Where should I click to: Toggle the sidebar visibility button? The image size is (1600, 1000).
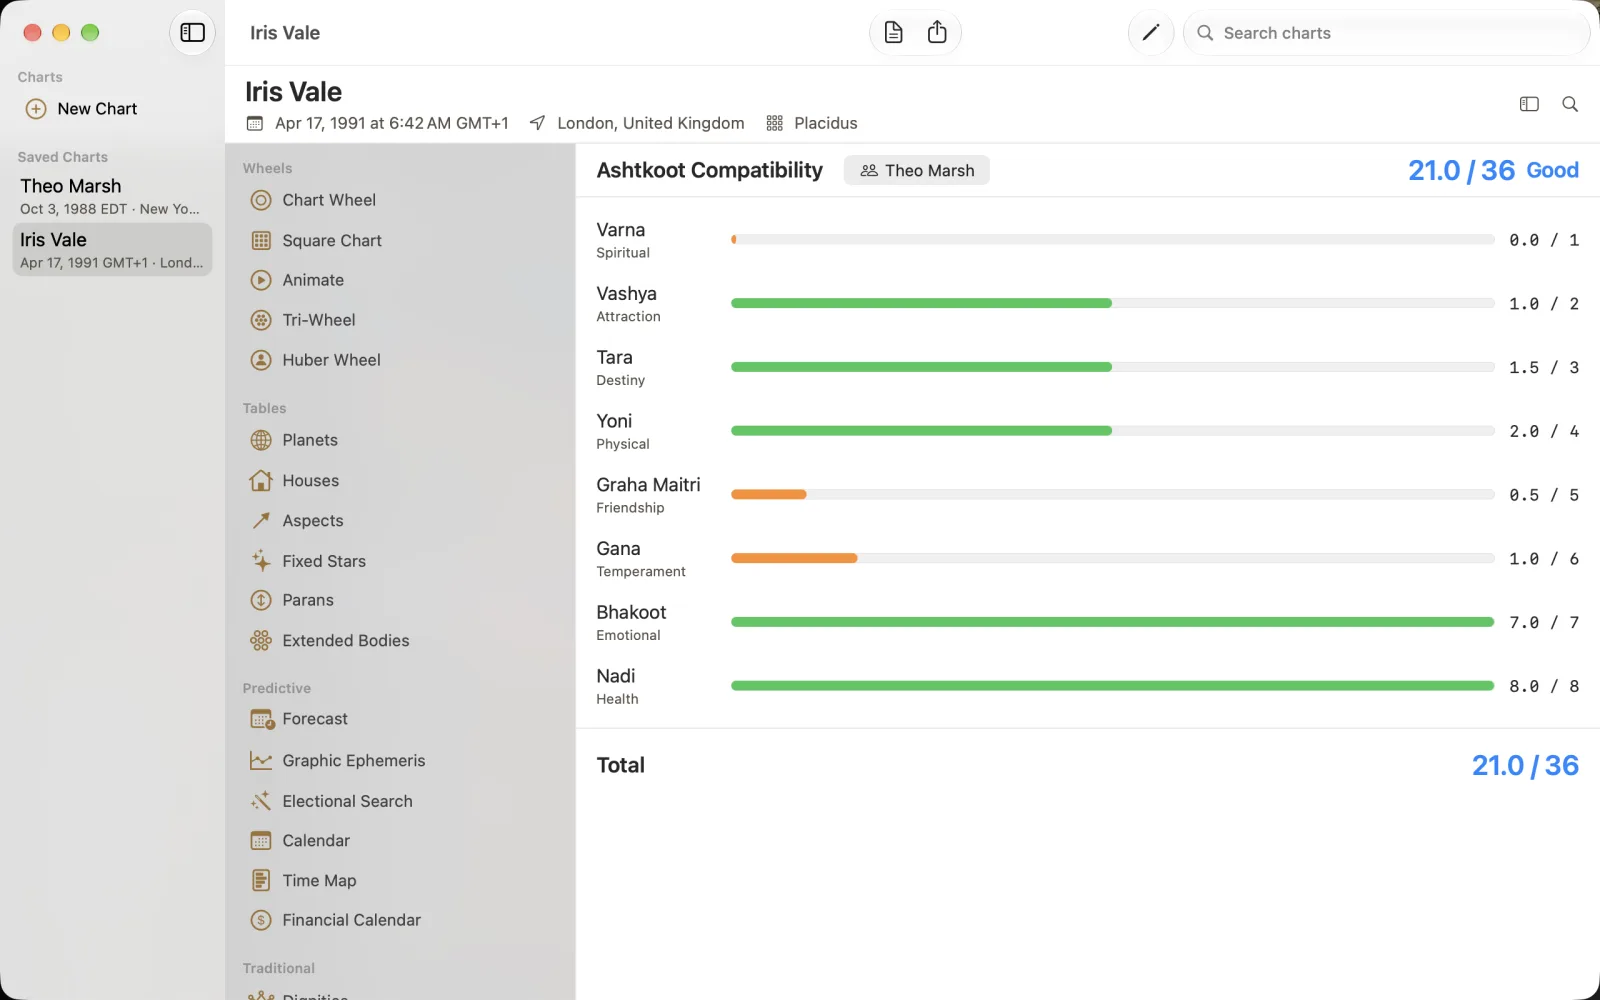pyautogui.click(x=192, y=33)
